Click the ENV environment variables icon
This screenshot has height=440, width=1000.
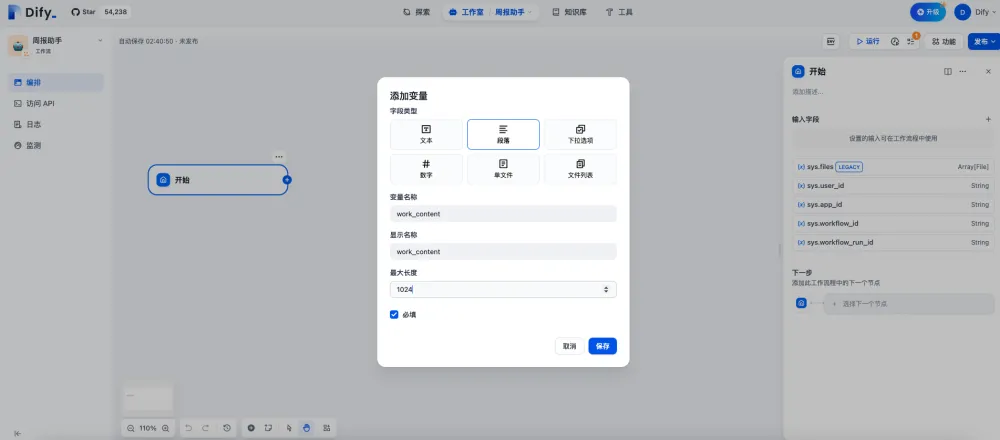pos(831,41)
